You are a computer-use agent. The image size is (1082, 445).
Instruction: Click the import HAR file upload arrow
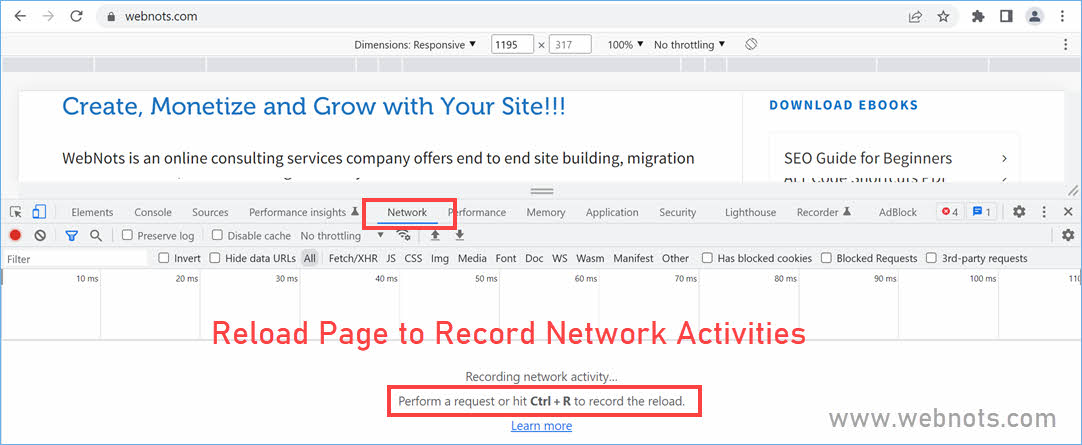tap(435, 236)
